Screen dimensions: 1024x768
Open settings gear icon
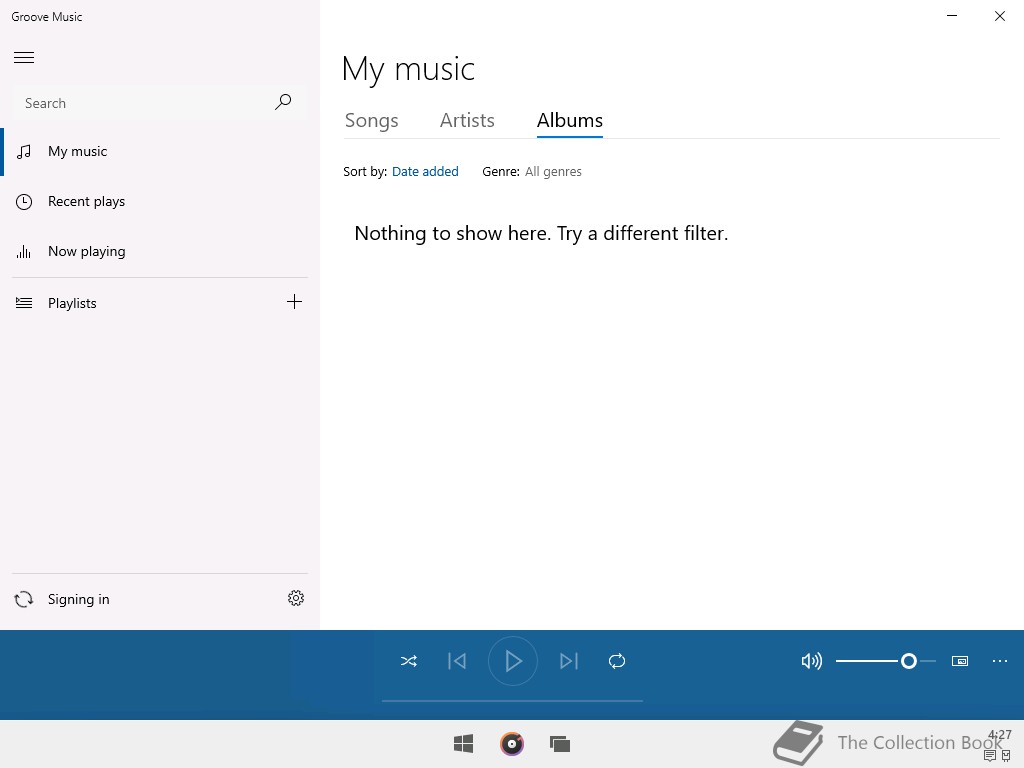click(296, 598)
